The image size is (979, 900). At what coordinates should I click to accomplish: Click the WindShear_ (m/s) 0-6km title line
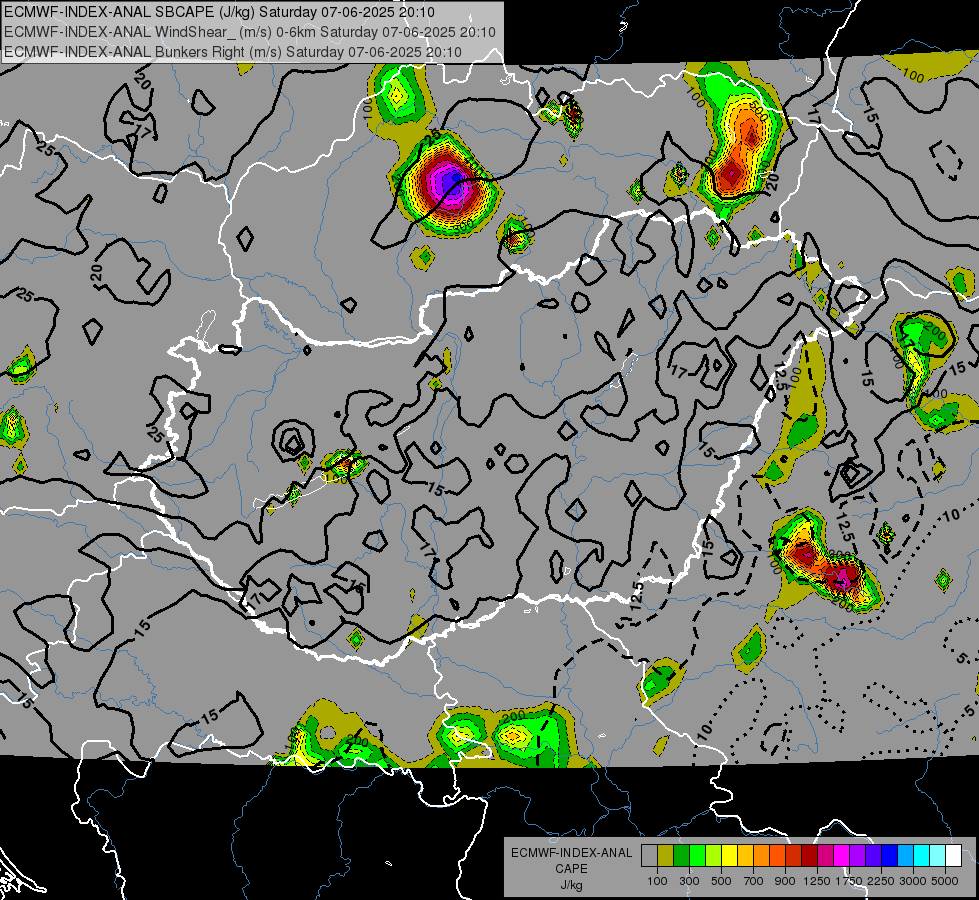coord(250,32)
